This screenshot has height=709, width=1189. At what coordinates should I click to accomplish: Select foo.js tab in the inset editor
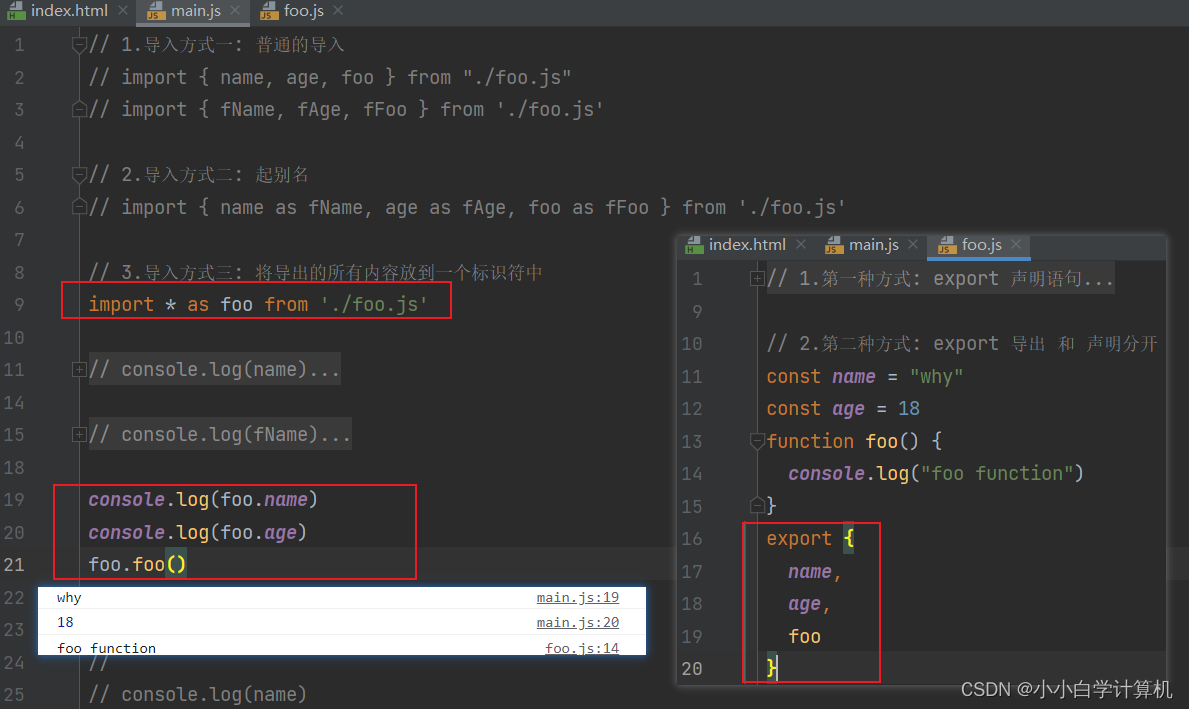tap(981, 245)
